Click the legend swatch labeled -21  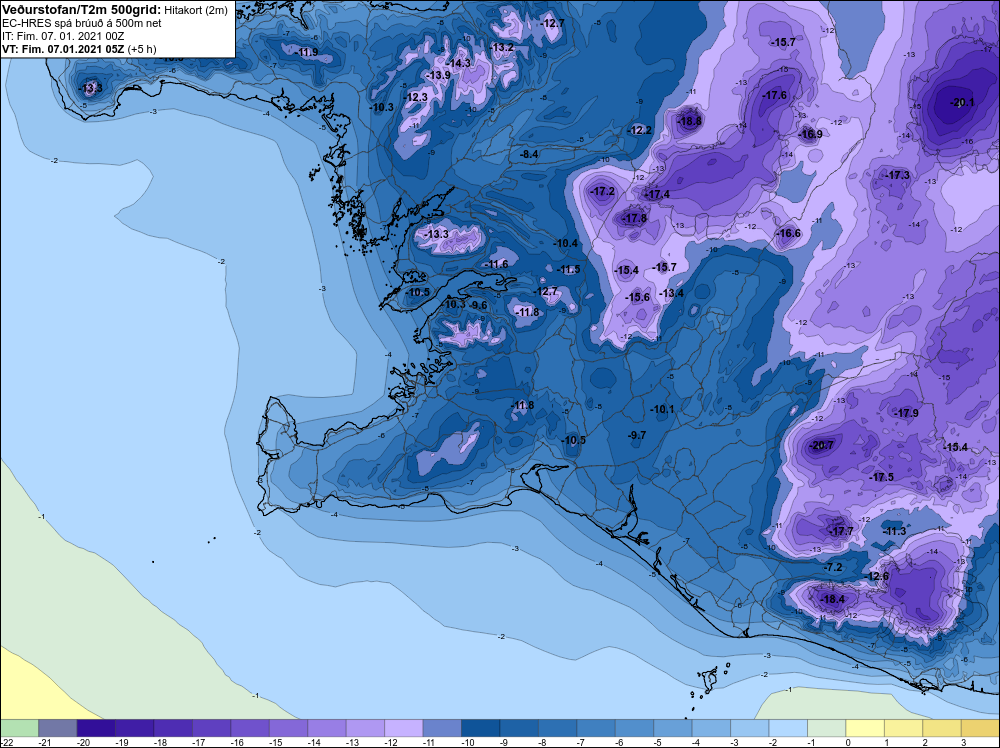(57, 728)
